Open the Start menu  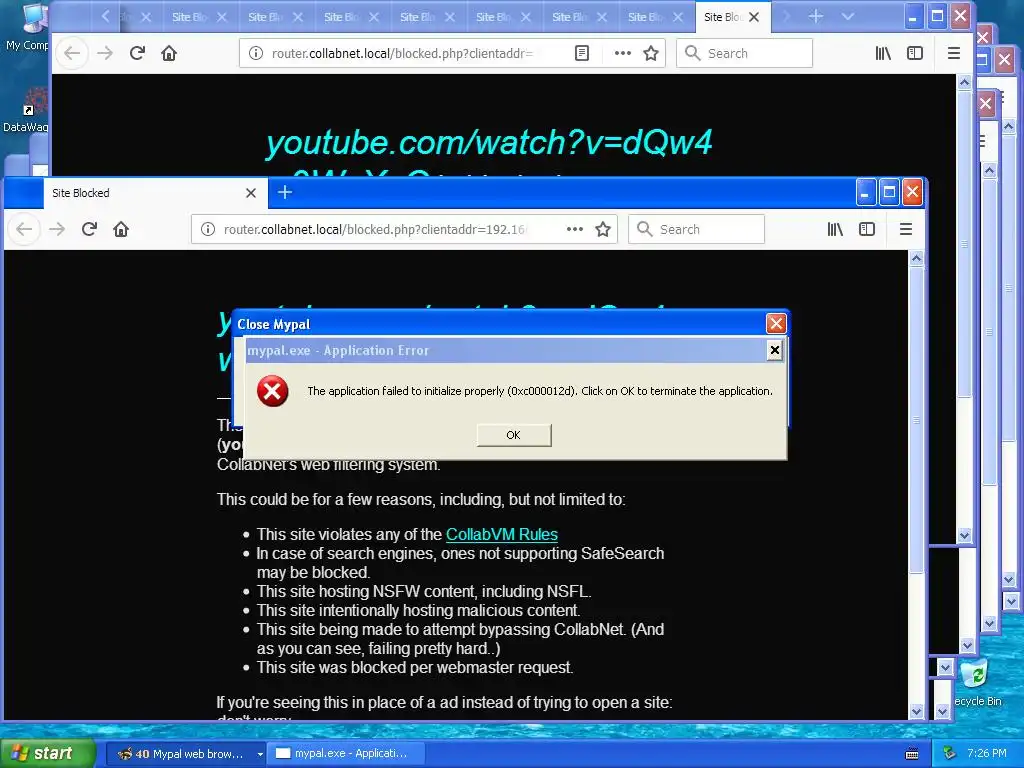pos(47,753)
